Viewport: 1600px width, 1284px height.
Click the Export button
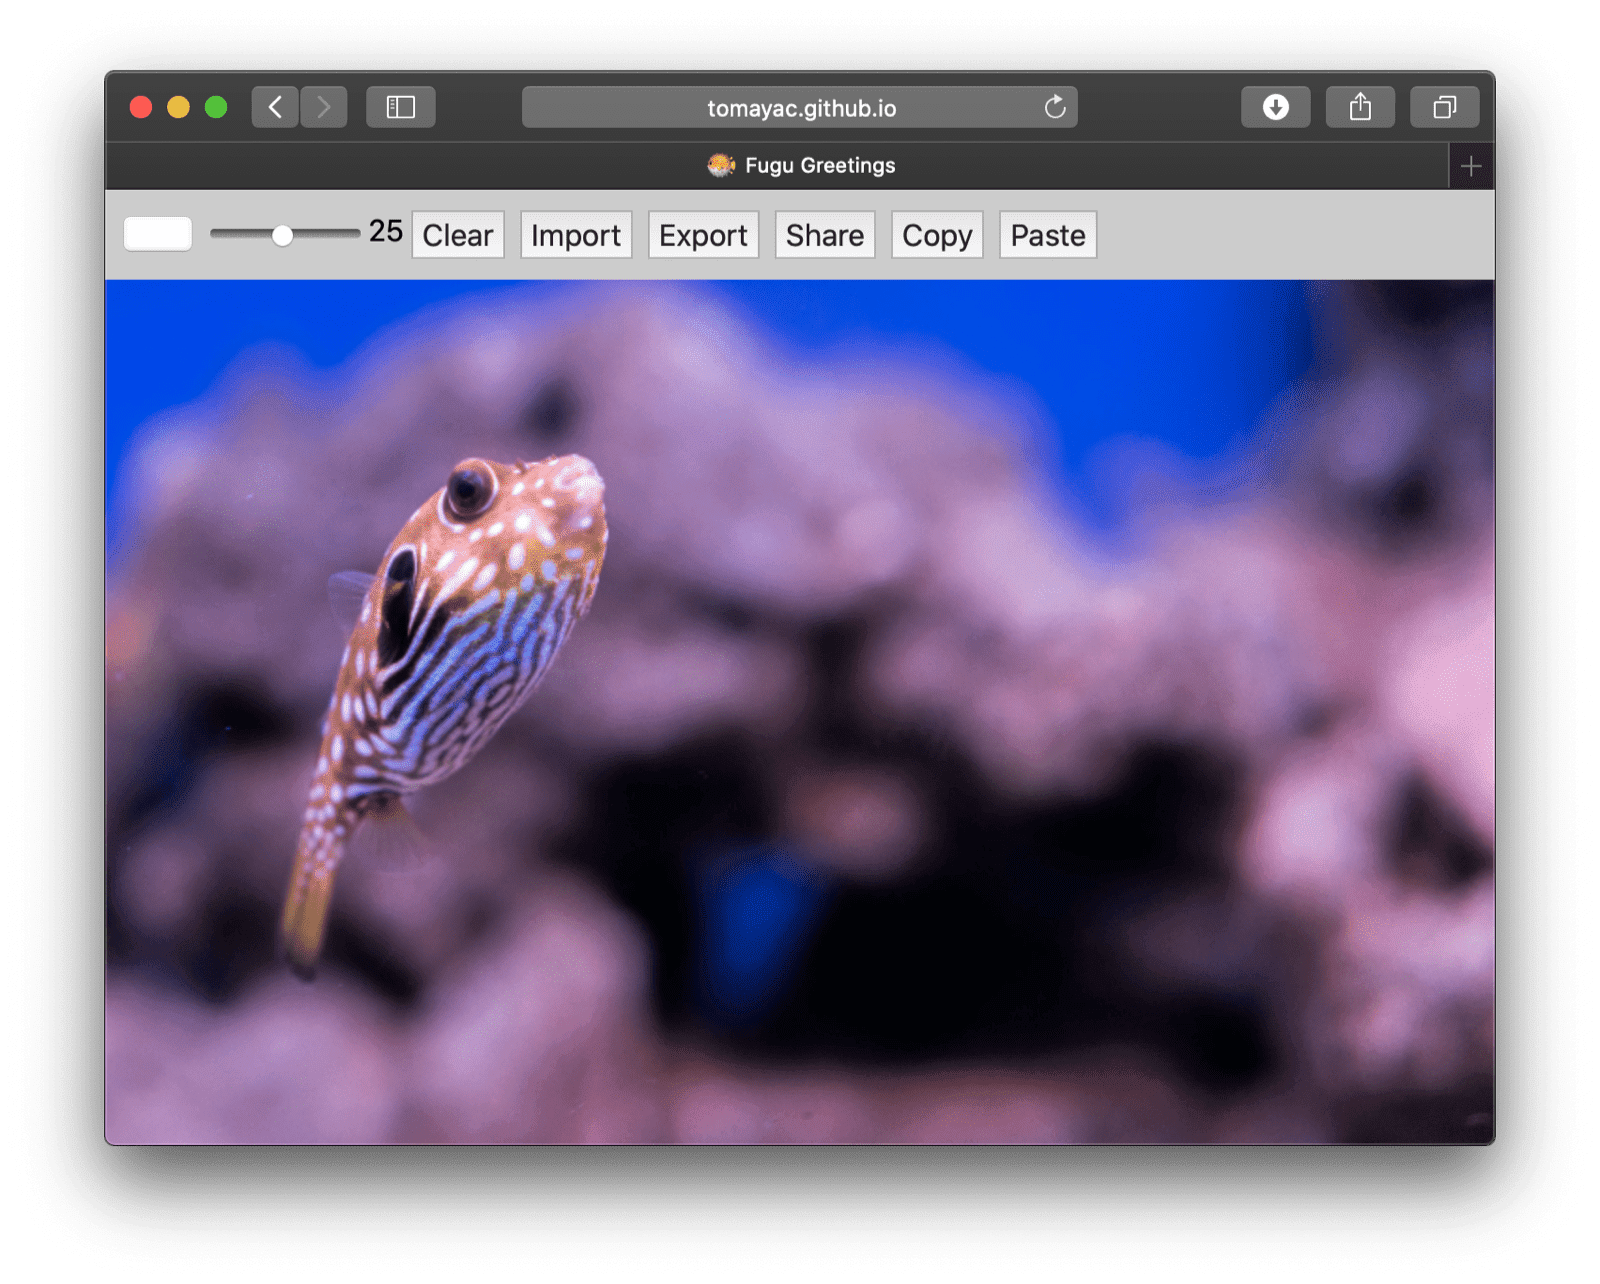click(703, 235)
